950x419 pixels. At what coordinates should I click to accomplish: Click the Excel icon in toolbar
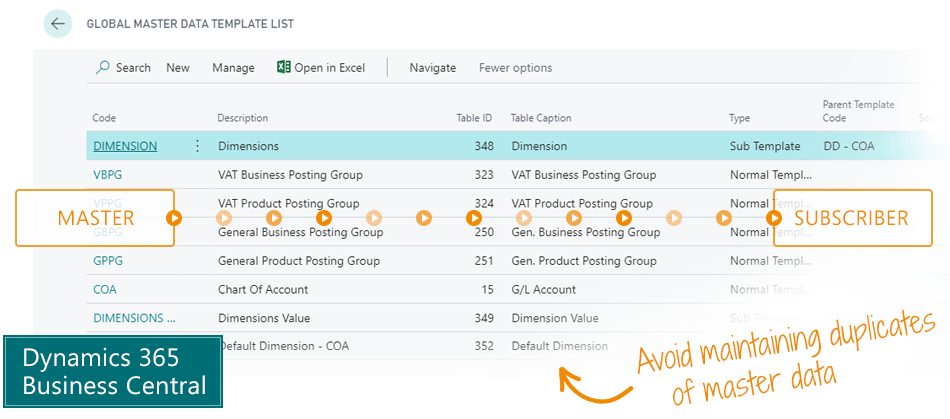(x=284, y=68)
